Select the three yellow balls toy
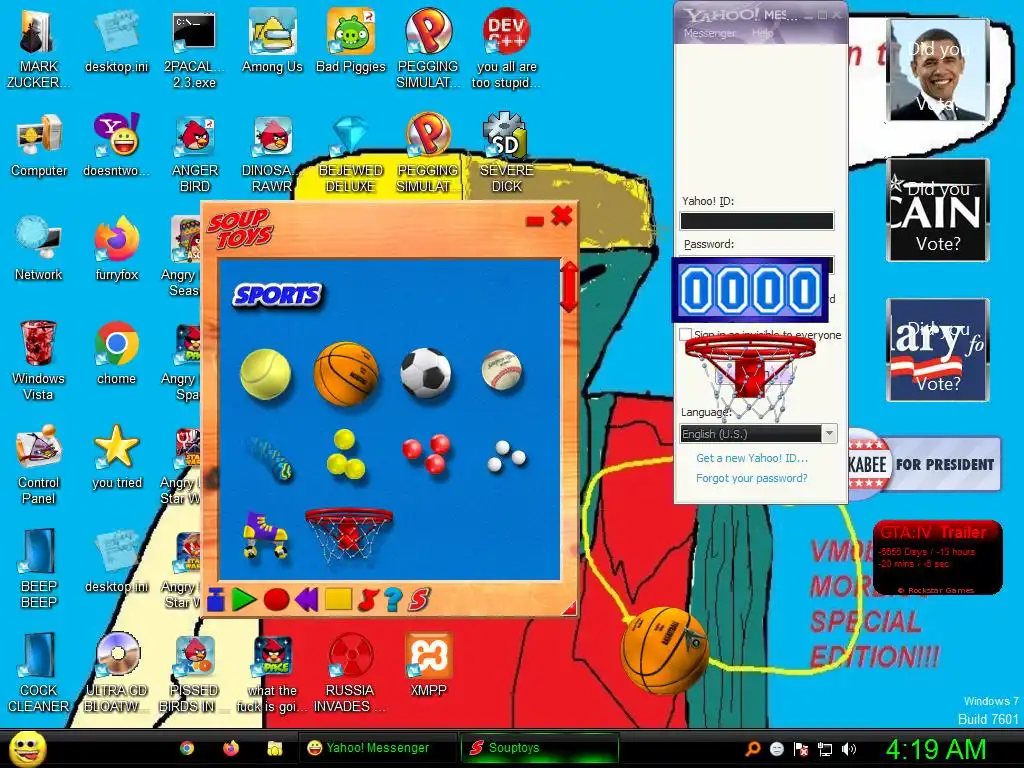This screenshot has height=768, width=1024. coord(345,454)
